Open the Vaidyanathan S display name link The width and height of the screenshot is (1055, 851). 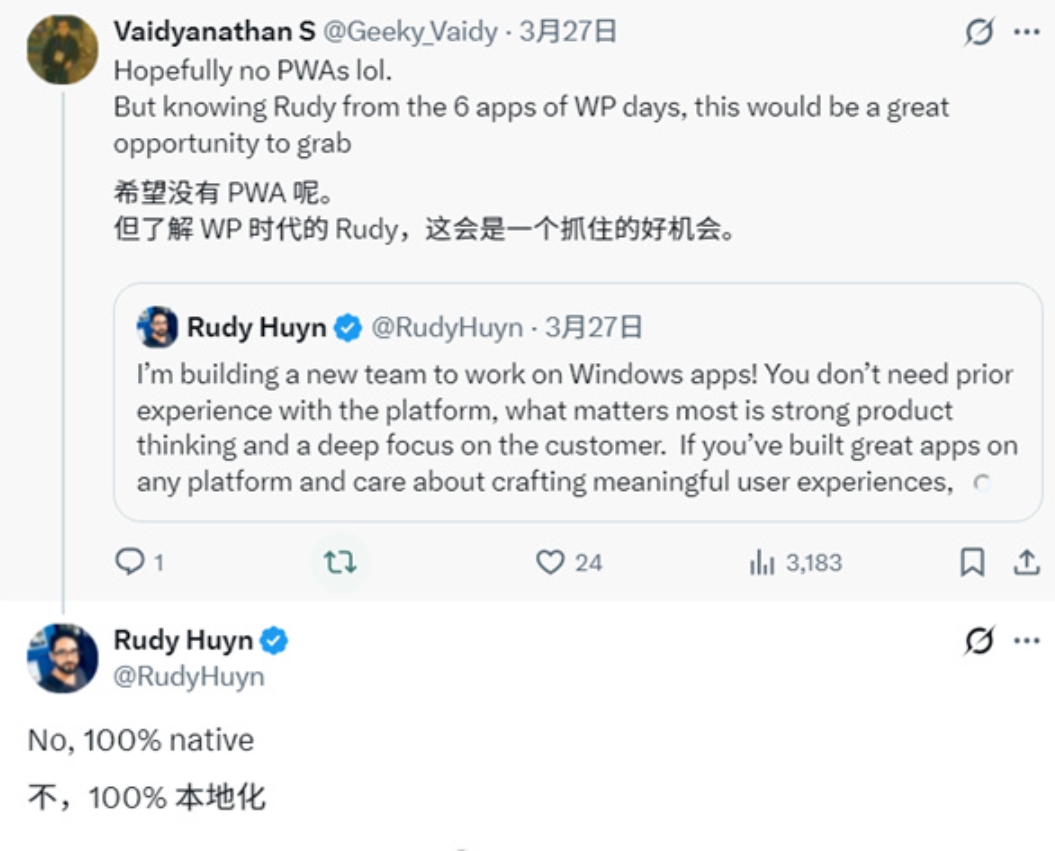coord(214,32)
